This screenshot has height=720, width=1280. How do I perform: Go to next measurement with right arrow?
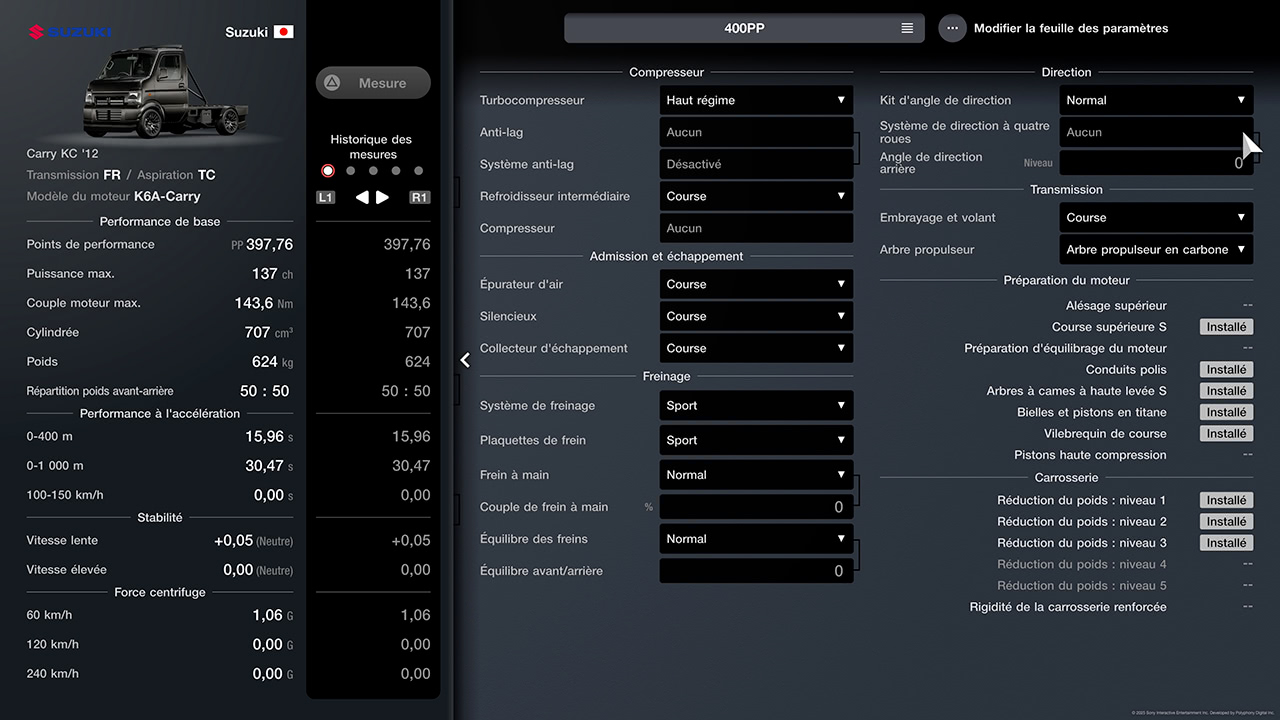point(383,198)
